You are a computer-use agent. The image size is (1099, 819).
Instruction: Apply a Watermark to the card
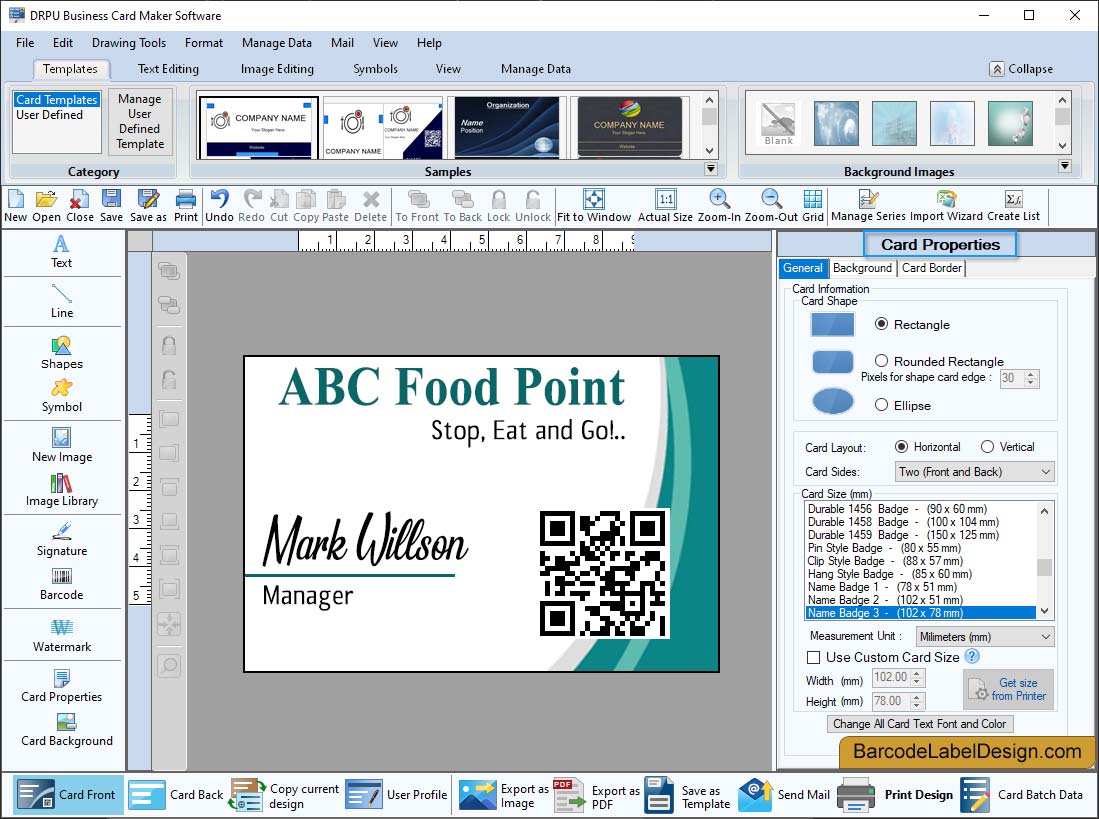click(62, 635)
